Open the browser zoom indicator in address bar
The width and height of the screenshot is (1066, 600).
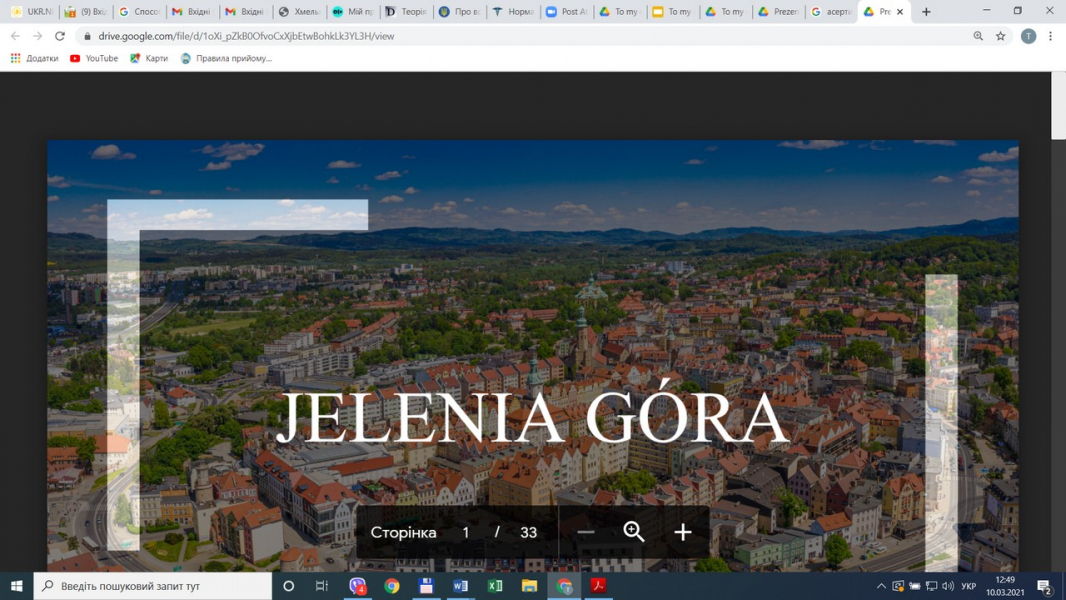[978, 36]
